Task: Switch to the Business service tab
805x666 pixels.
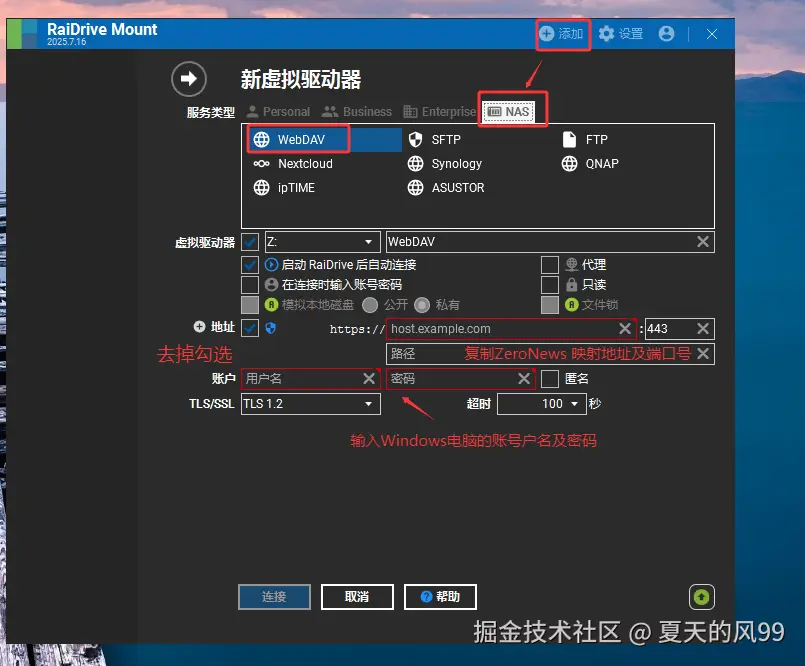Action: tap(357, 111)
